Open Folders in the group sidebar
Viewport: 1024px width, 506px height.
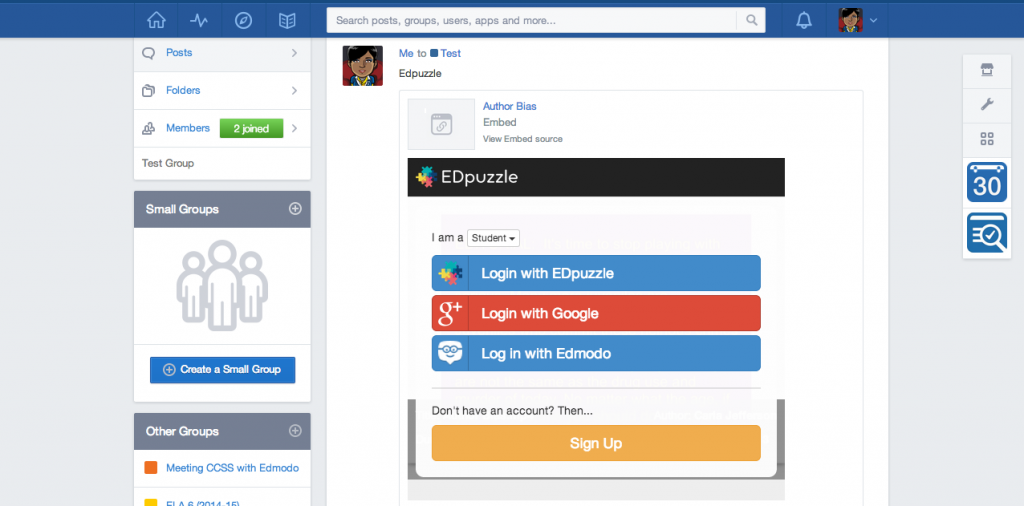tap(183, 90)
